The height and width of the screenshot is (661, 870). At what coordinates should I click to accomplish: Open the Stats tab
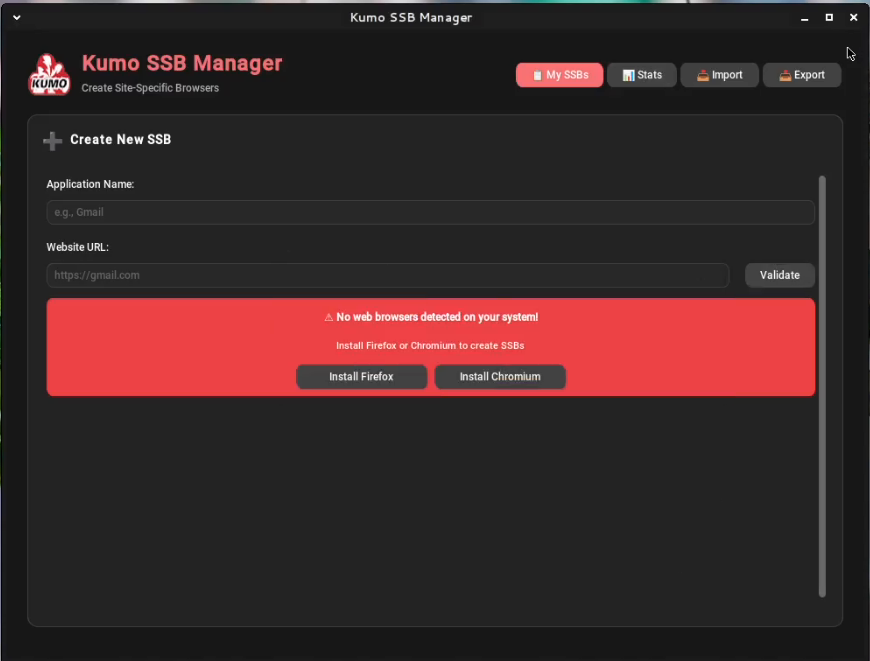coord(642,75)
